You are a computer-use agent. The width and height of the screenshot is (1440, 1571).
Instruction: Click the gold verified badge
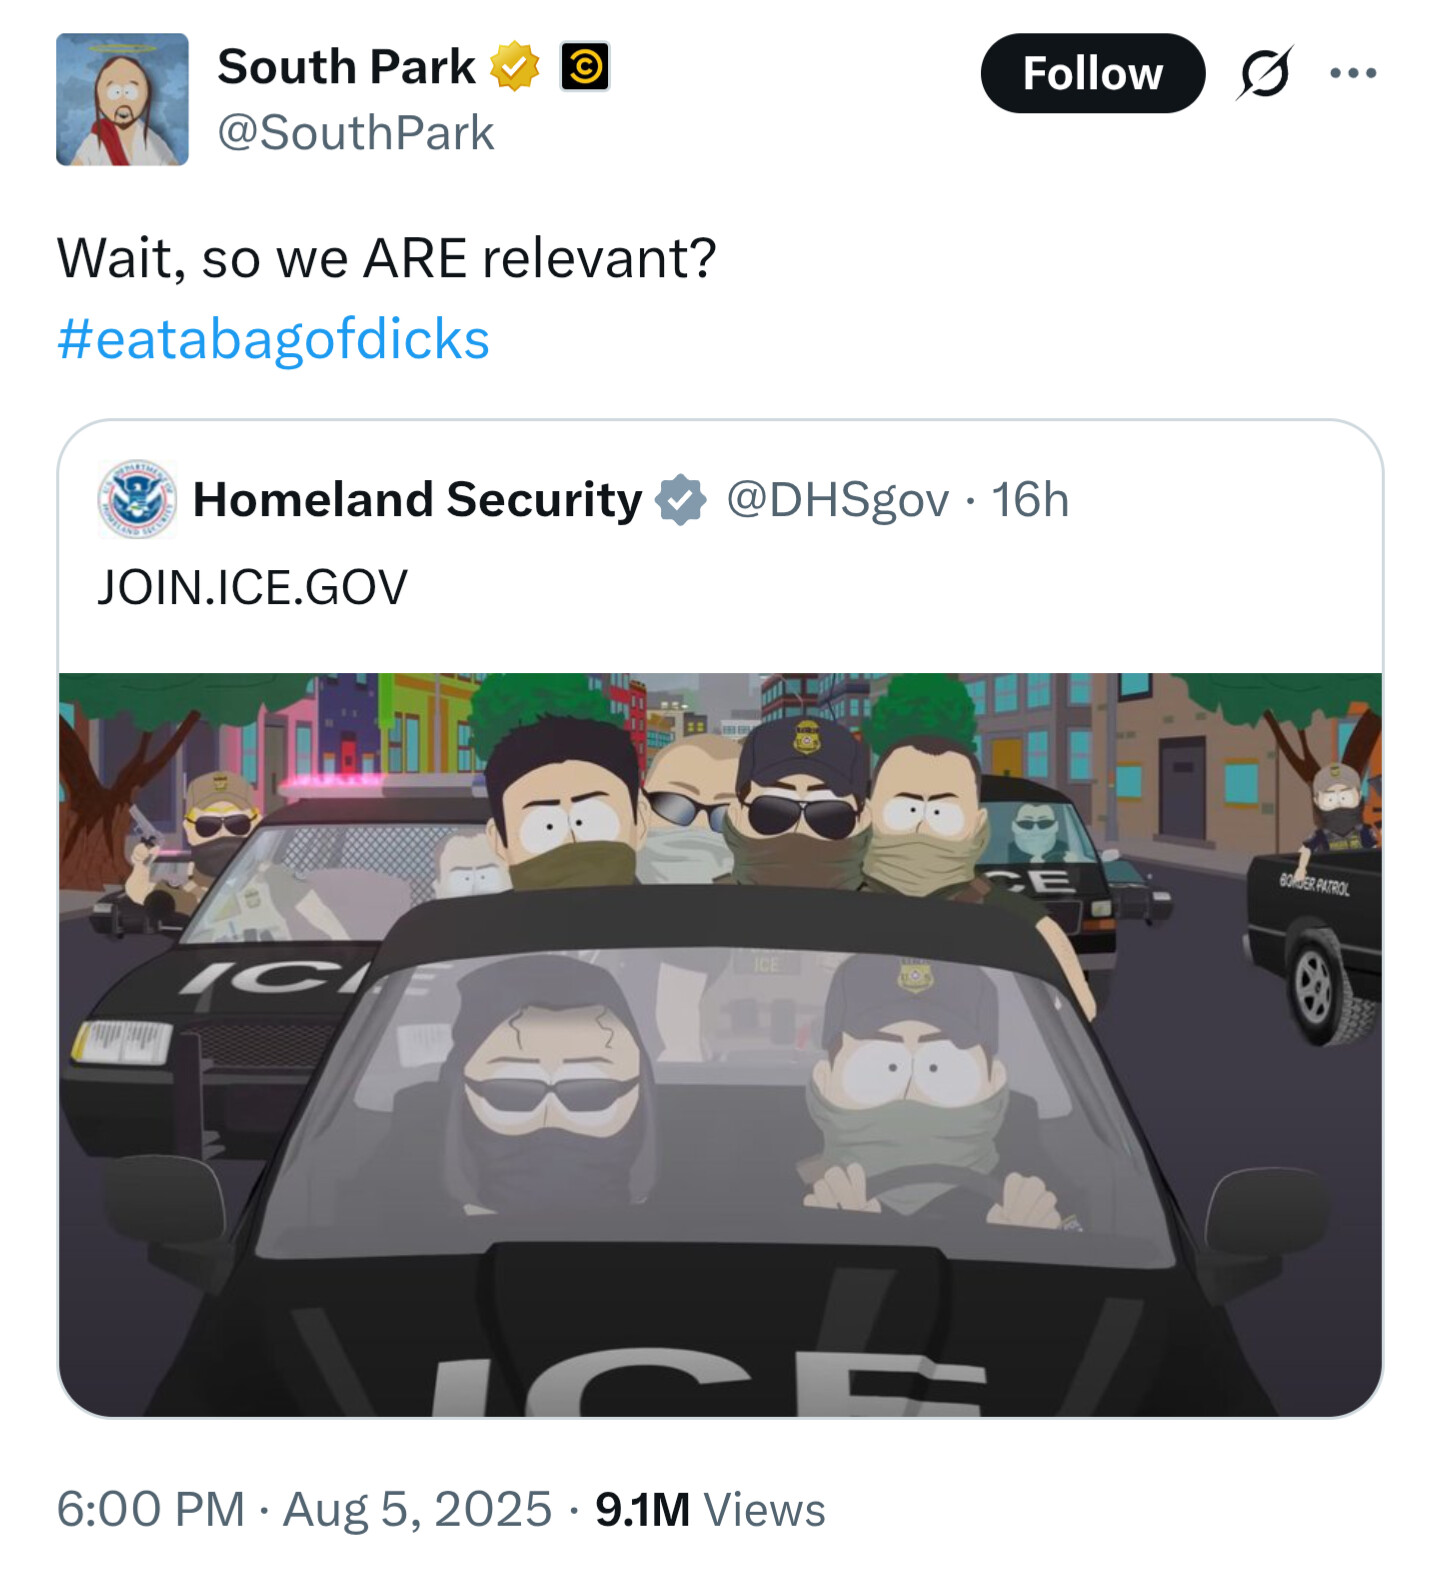point(514,68)
